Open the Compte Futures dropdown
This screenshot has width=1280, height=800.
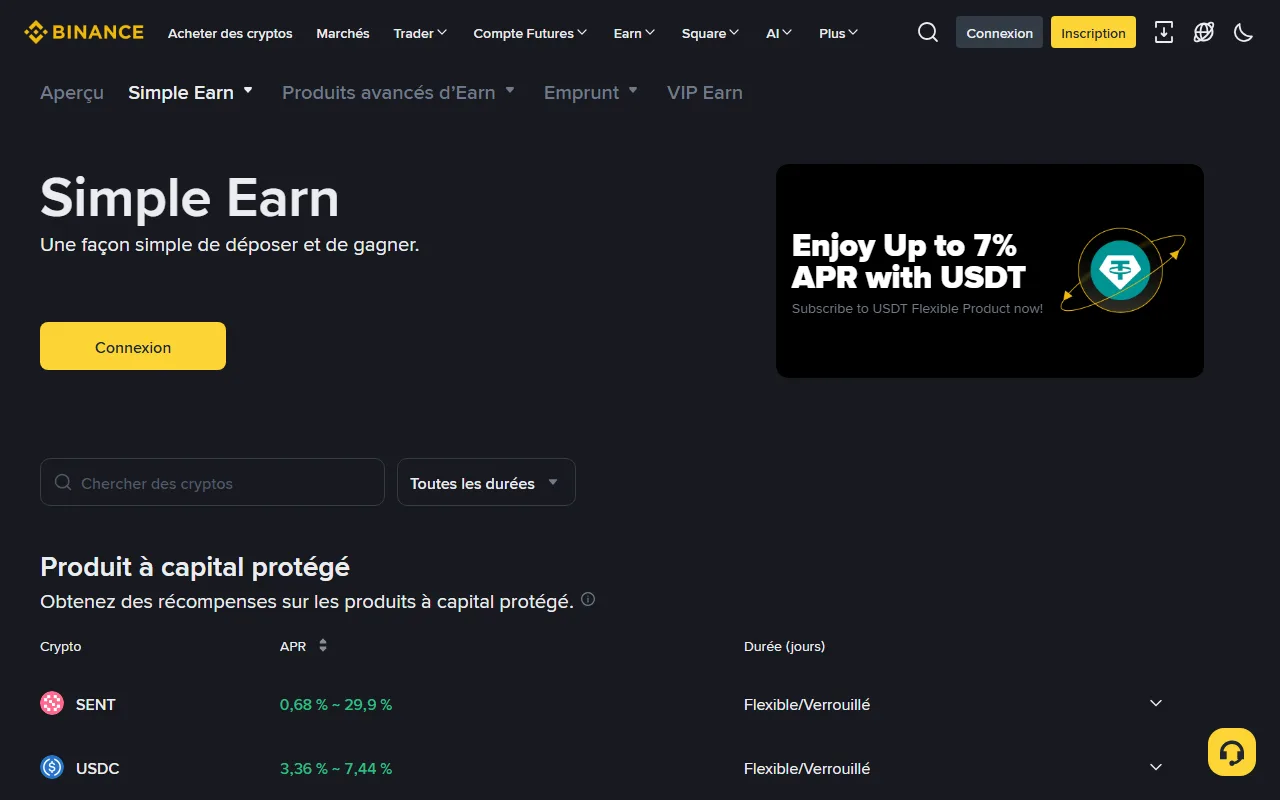point(530,33)
